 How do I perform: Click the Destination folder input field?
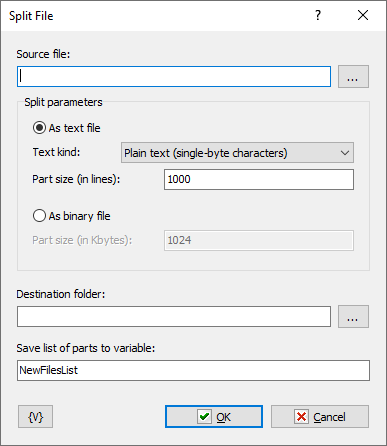coord(174,317)
